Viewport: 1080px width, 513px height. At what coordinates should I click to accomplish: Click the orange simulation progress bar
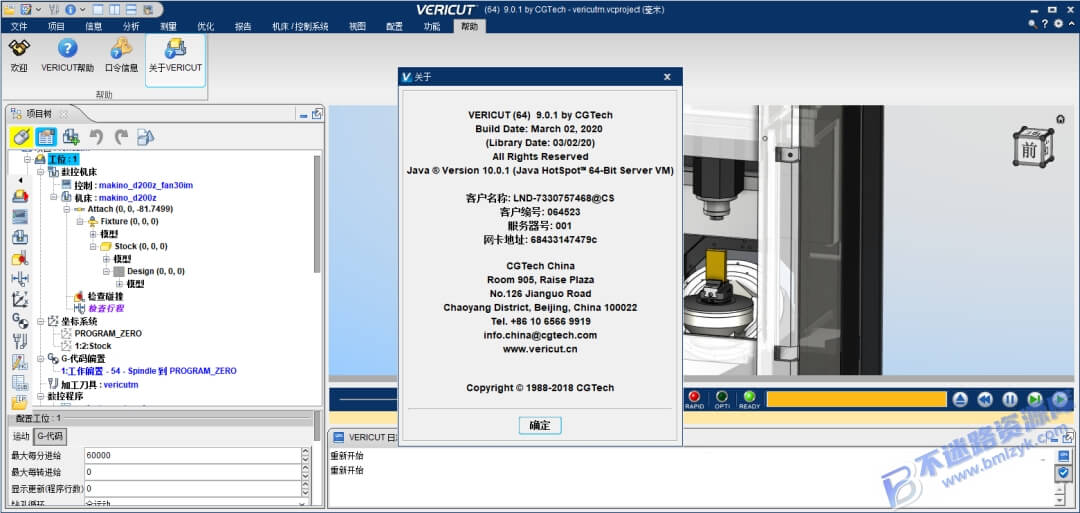pyautogui.click(x=857, y=399)
